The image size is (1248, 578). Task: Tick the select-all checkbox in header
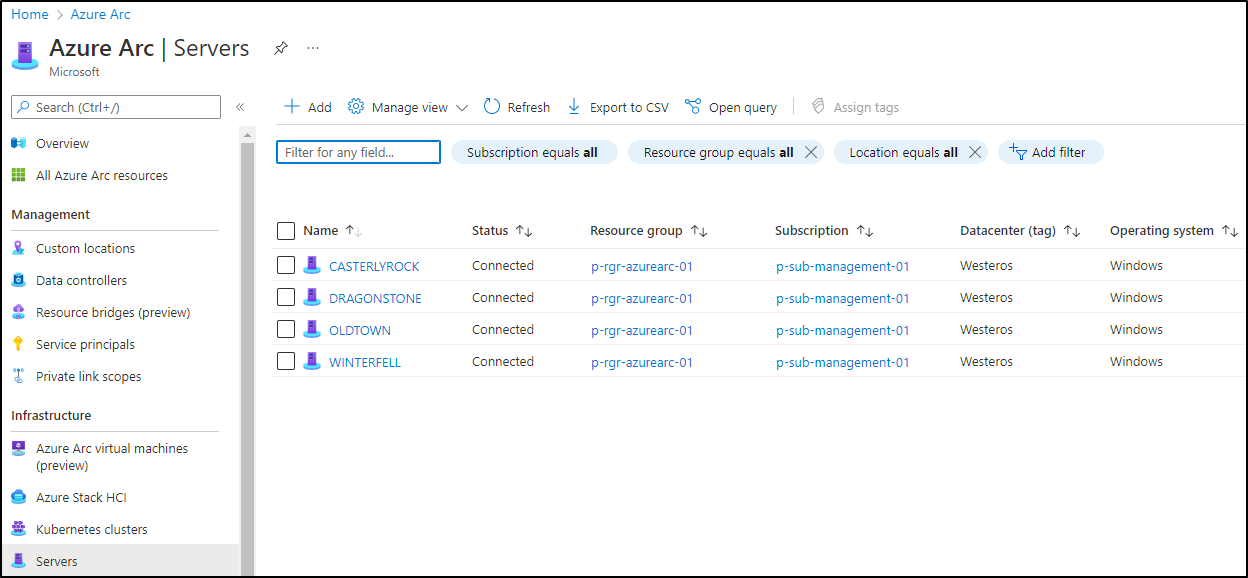coord(286,231)
